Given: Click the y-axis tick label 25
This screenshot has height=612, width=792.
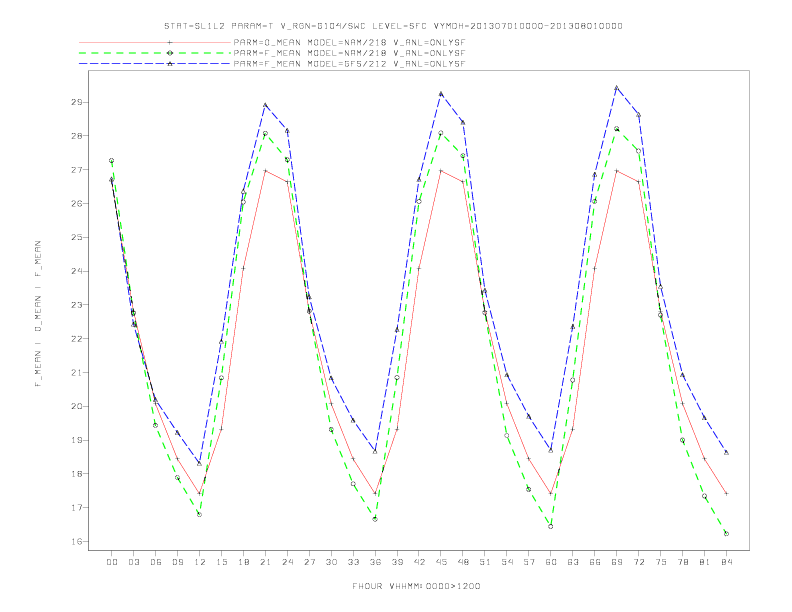Looking at the screenshot, I should (77, 237).
